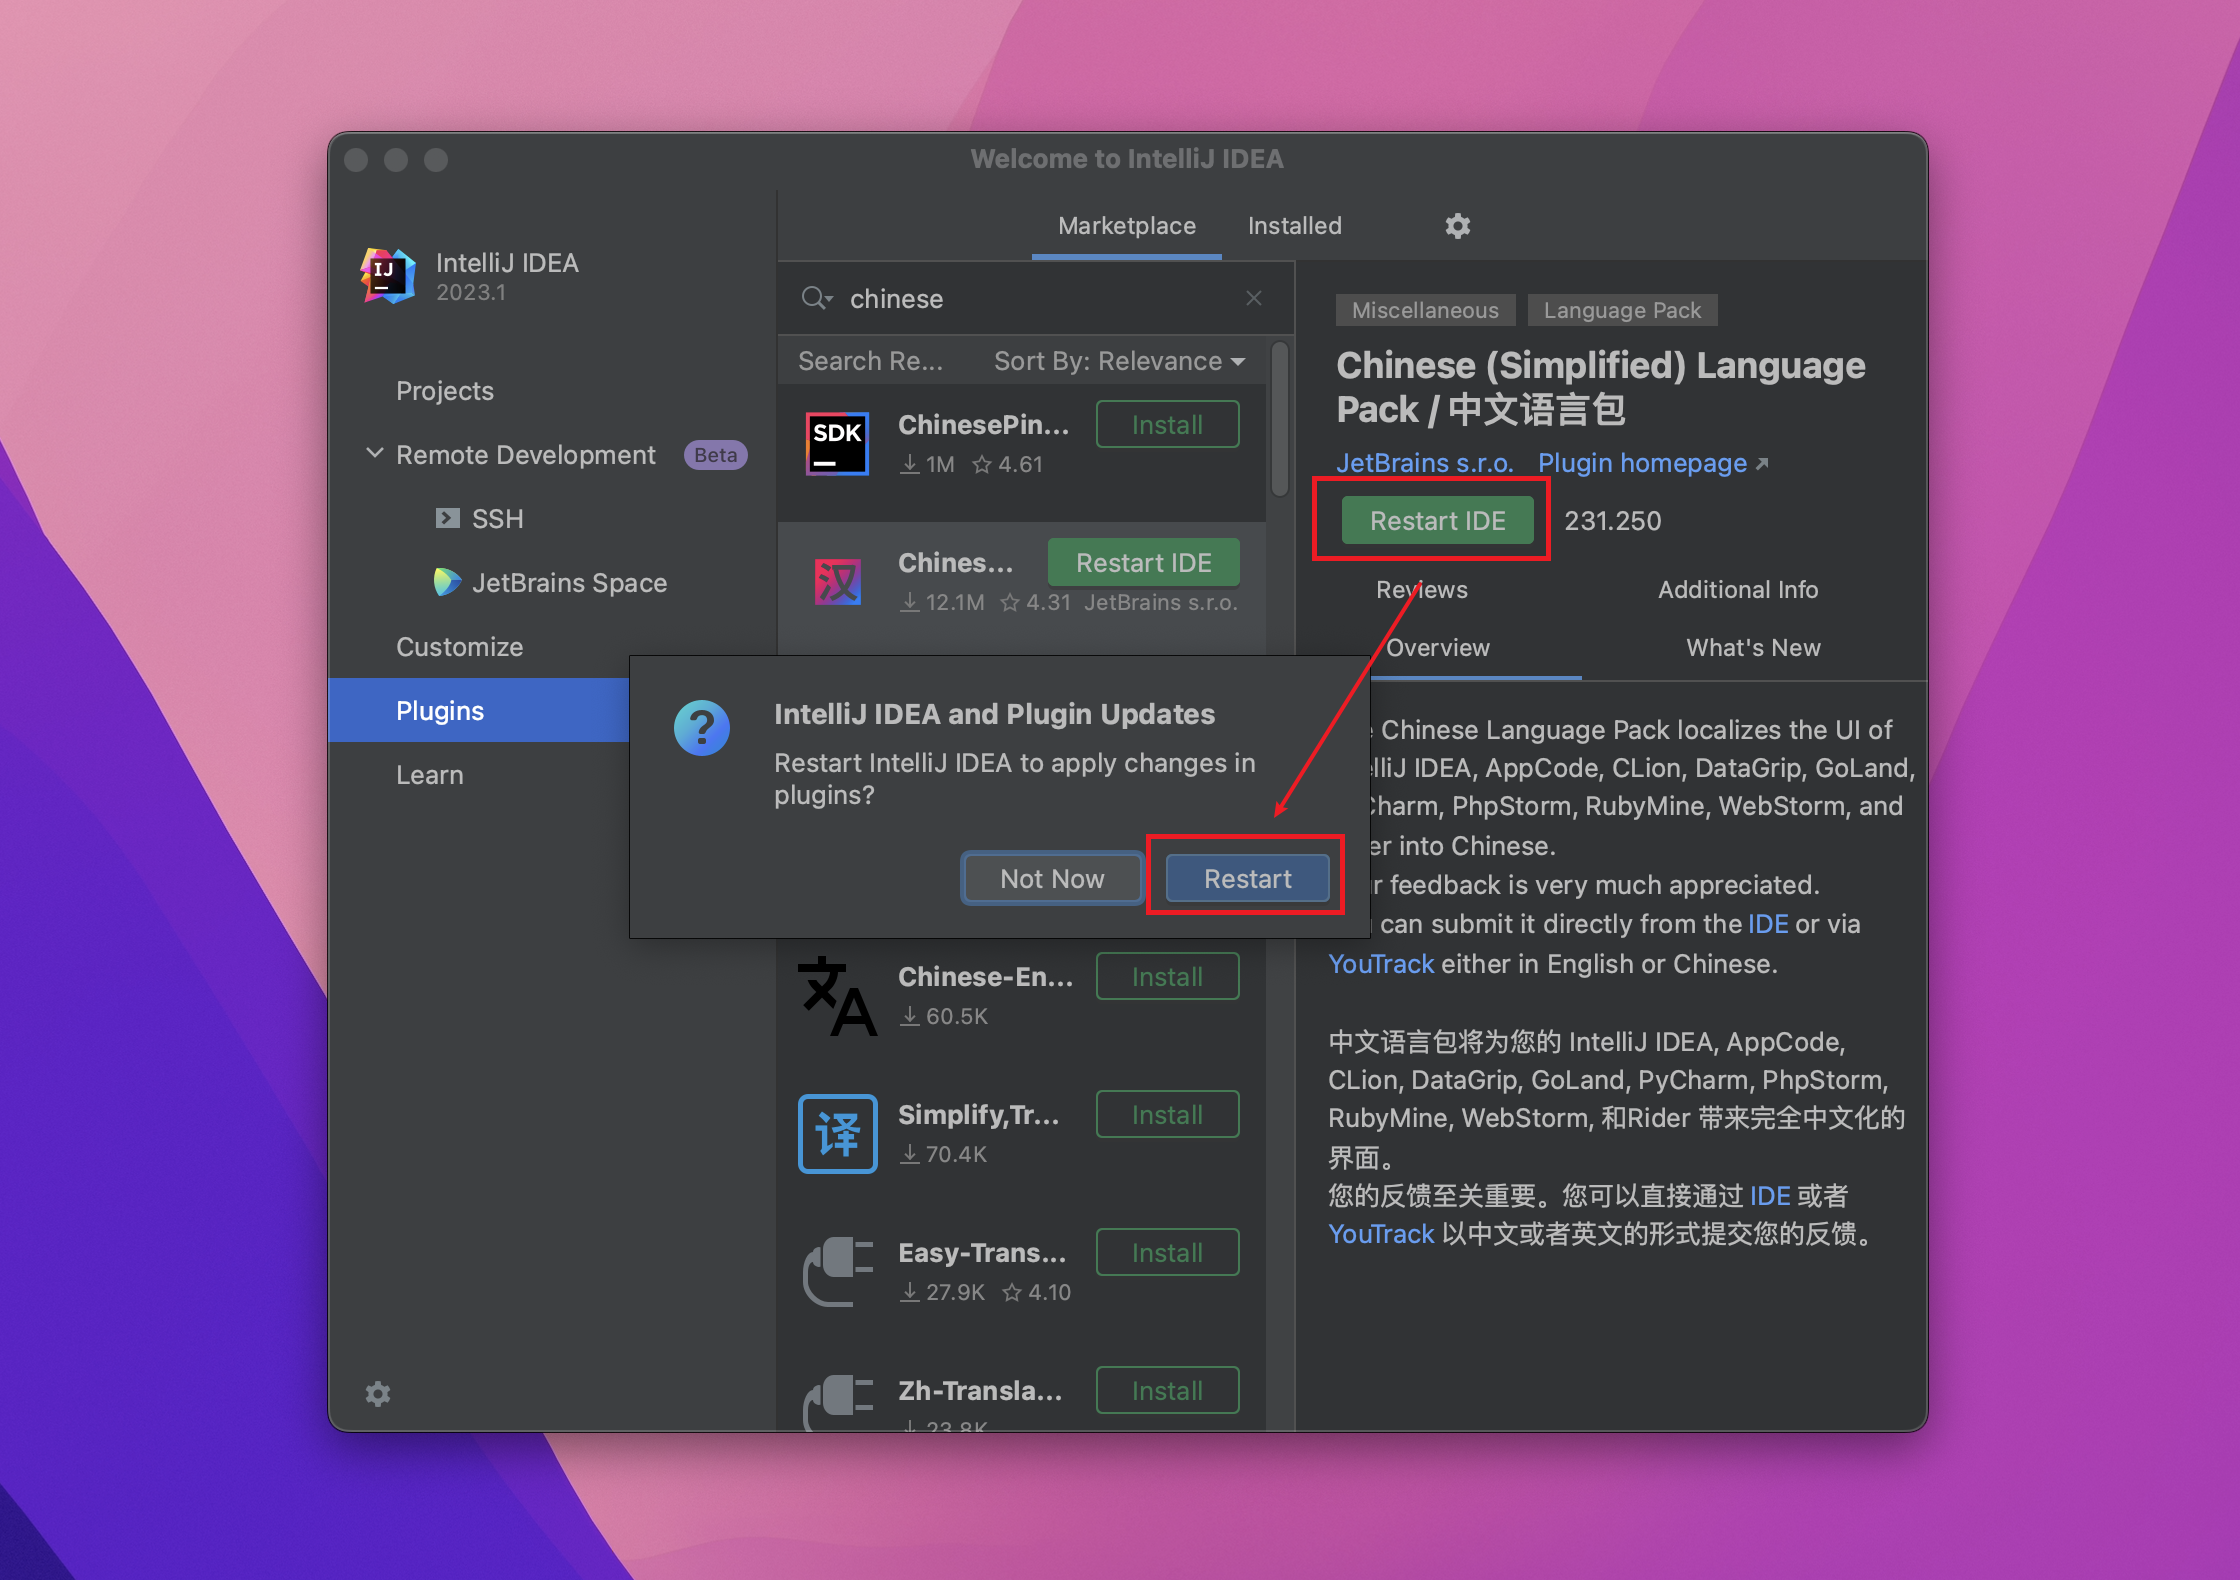Click the Chinese-En translation plugin icon
The height and width of the screenshot is (1580, 2240).
(x=836, y=990)
